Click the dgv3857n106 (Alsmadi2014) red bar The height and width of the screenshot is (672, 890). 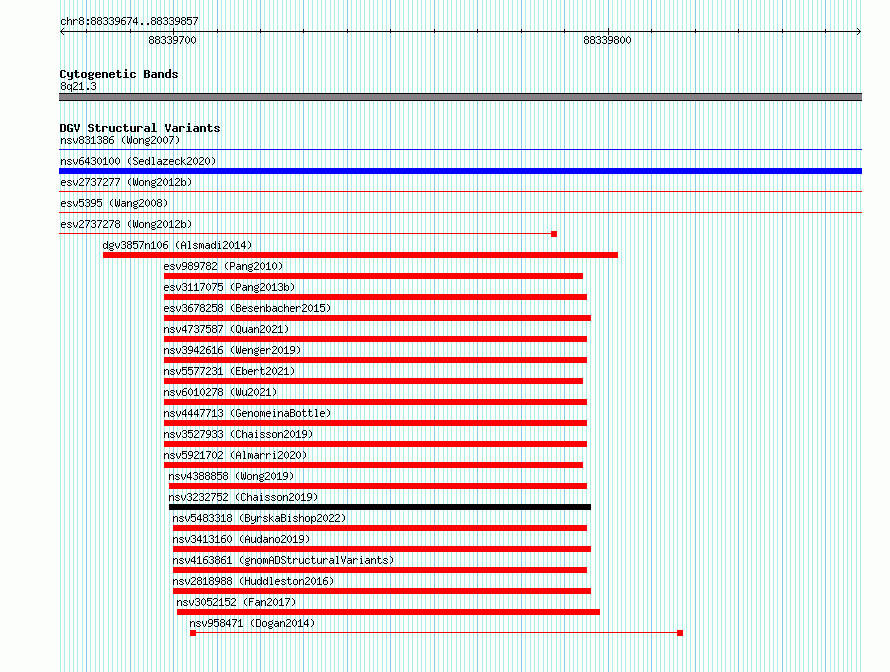(x=360, y=255)
